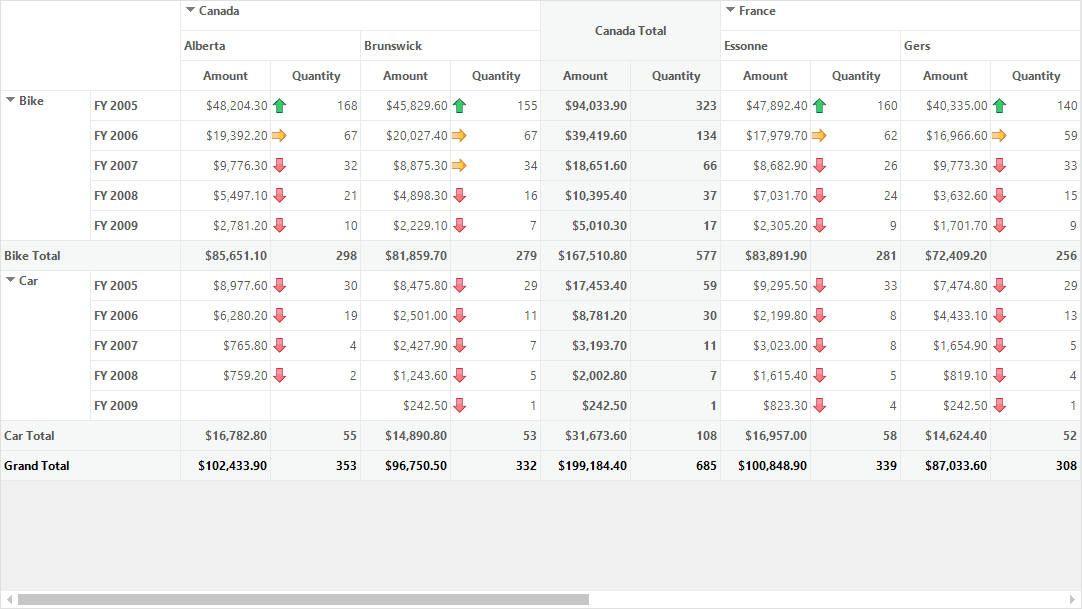Select the Bike Total row header
The image size is (1082, 609).
[90, 256]
